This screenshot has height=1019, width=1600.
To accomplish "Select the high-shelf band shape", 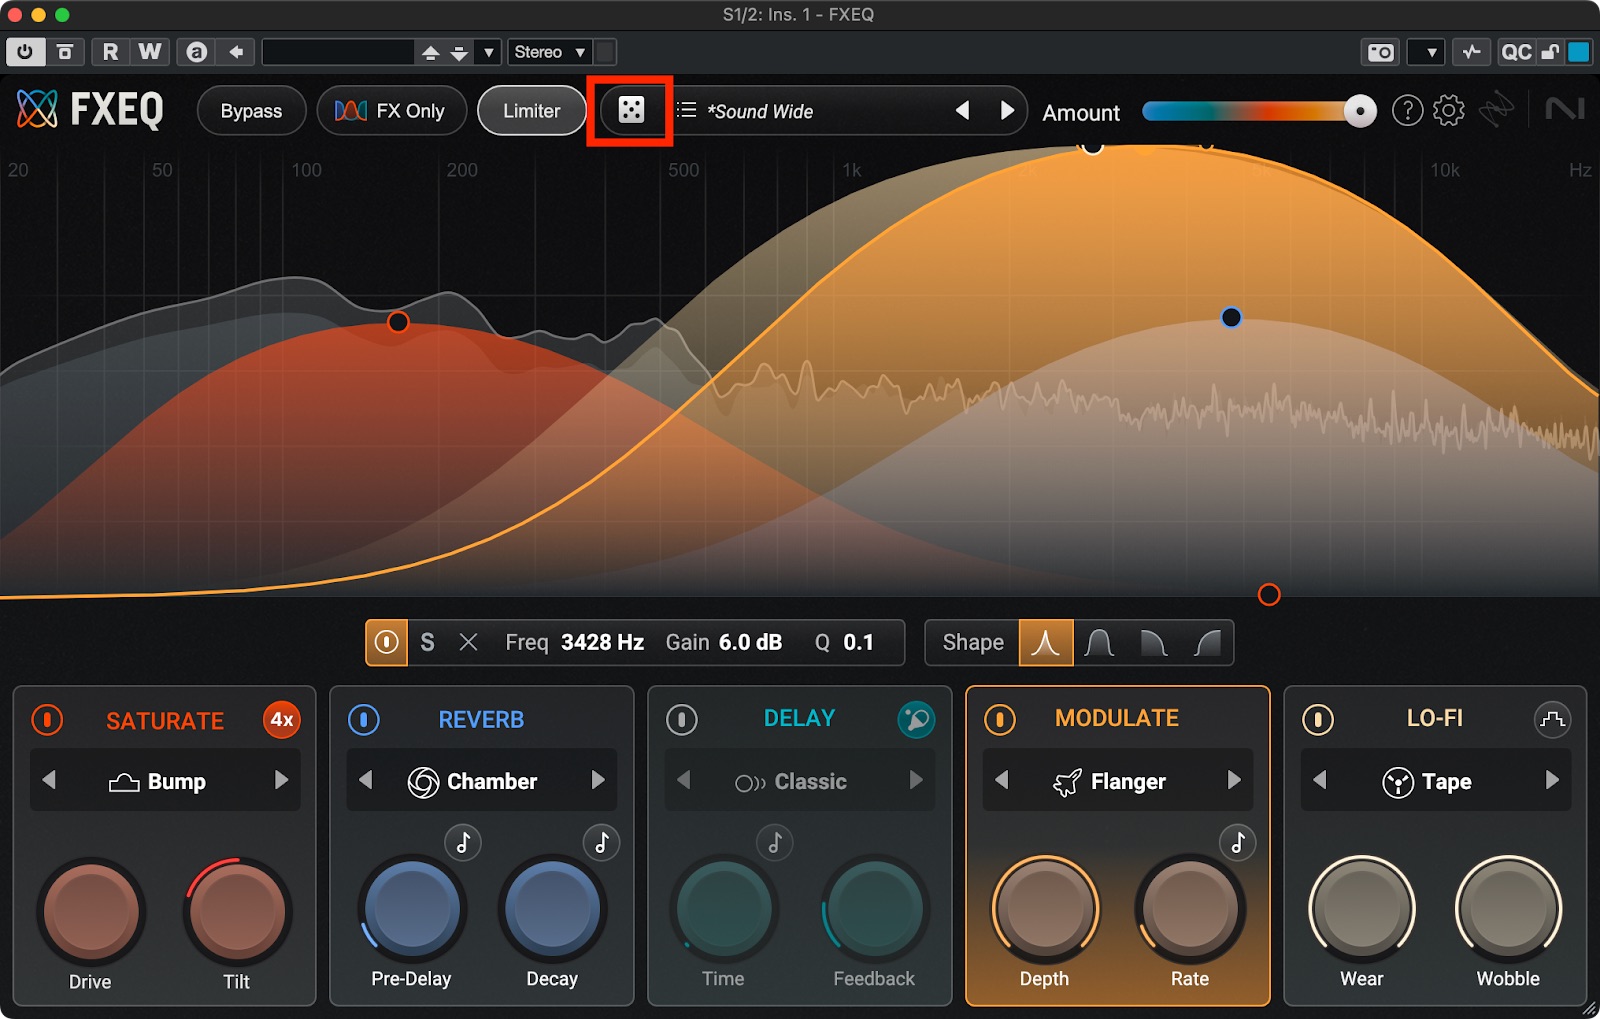I will pyautogui.click(x=1208, y=643).
